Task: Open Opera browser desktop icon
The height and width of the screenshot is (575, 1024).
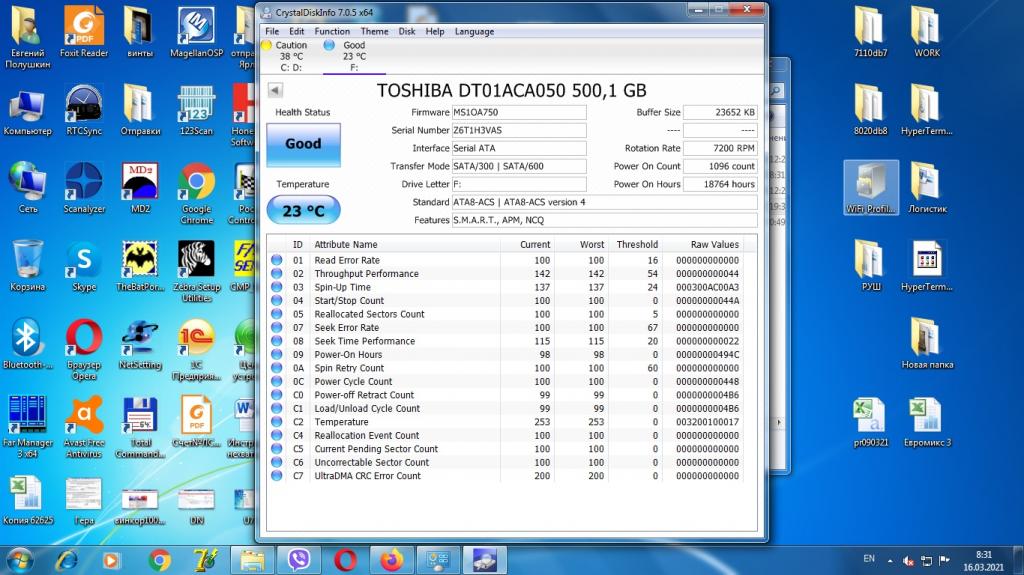Action: 84,349
